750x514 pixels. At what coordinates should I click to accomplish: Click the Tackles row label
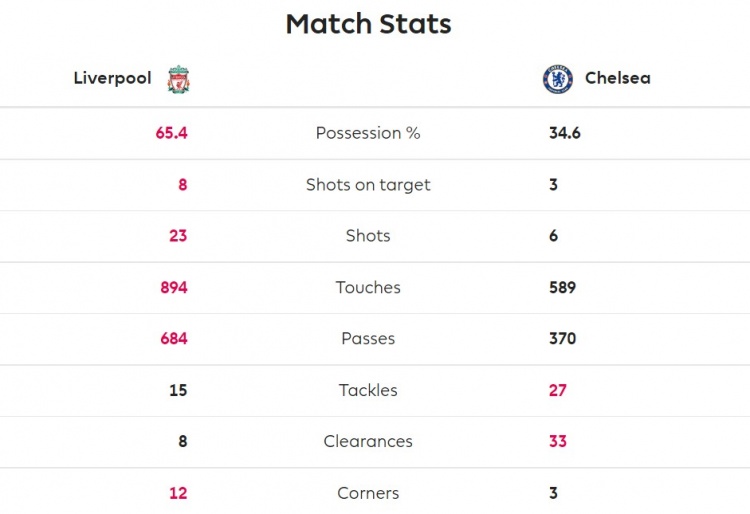tap(368, 390)
